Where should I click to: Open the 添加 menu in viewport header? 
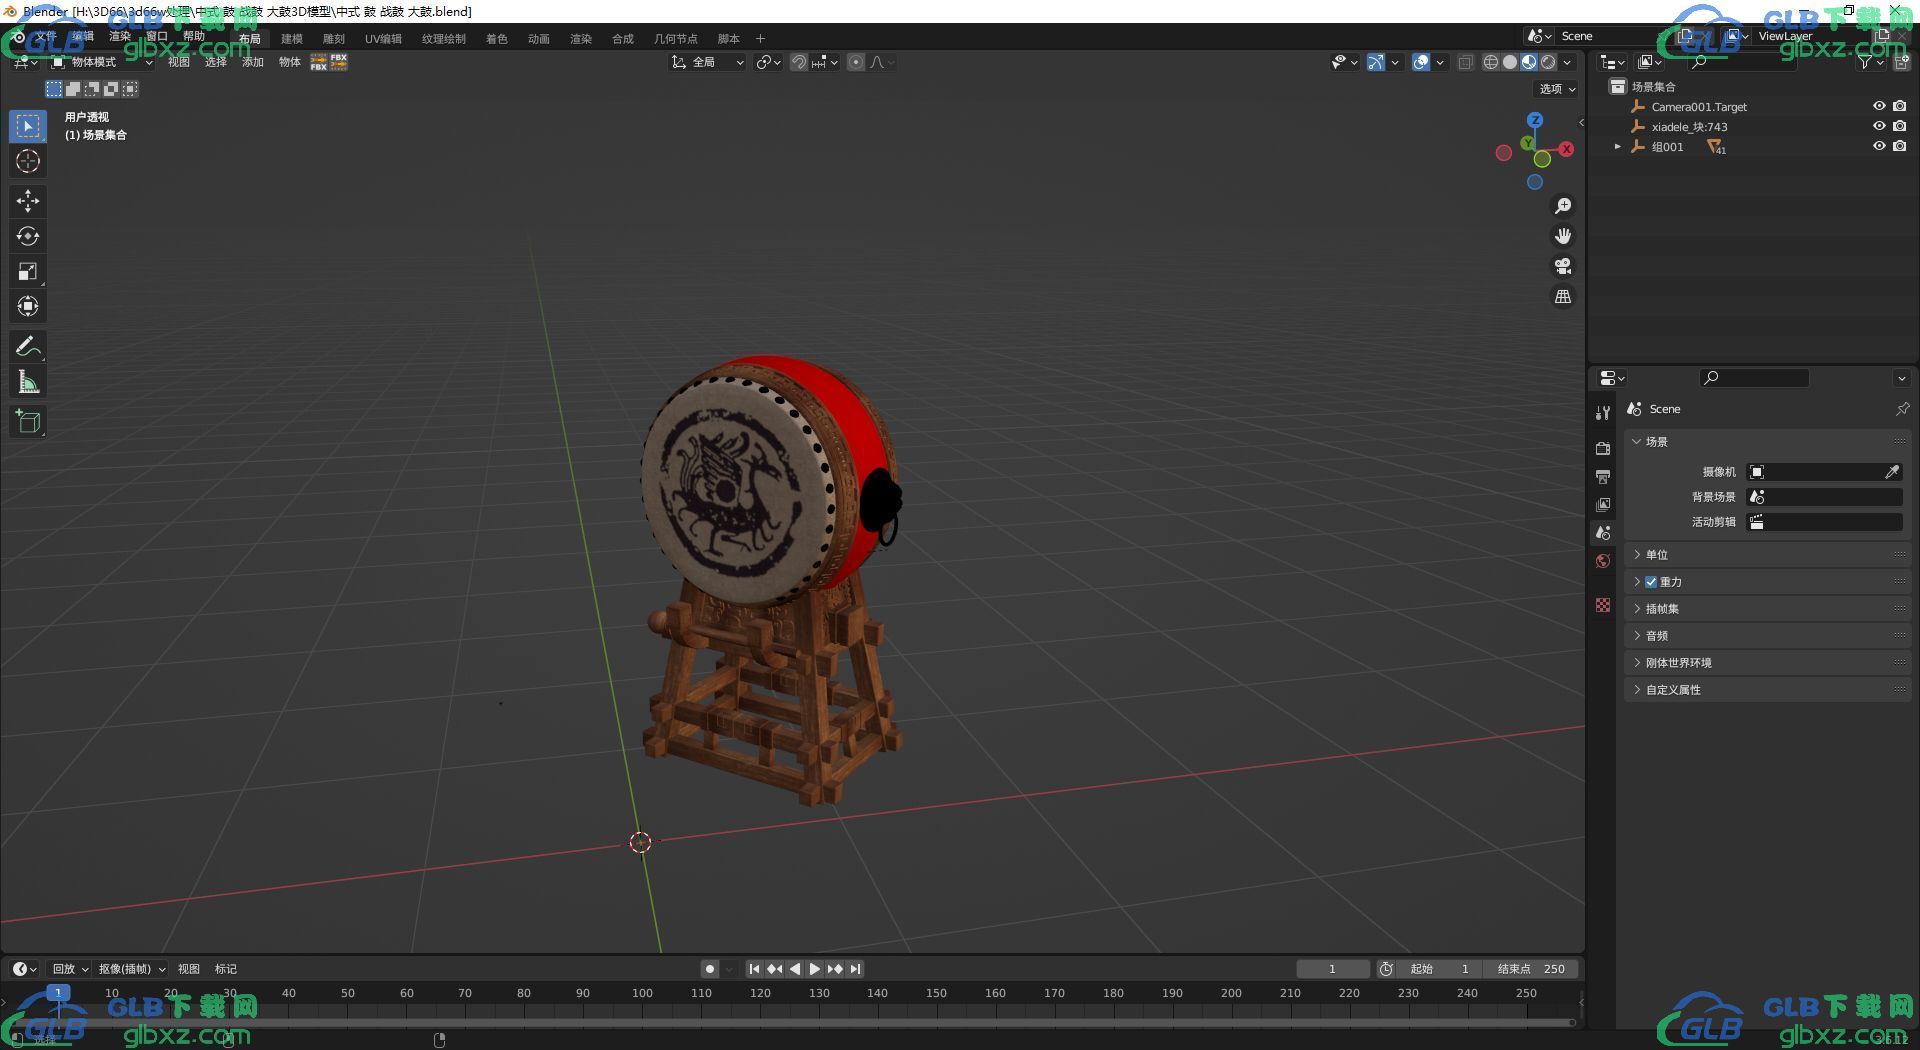click(x=252, y=62)
